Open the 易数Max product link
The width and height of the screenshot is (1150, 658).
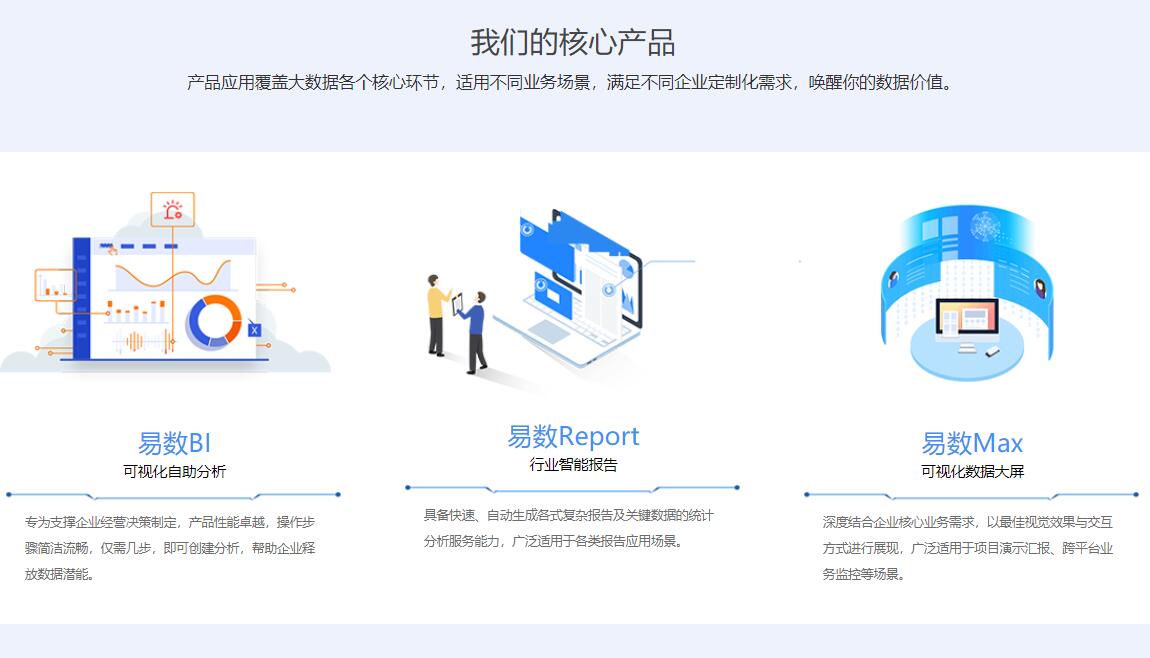[972, 443]
